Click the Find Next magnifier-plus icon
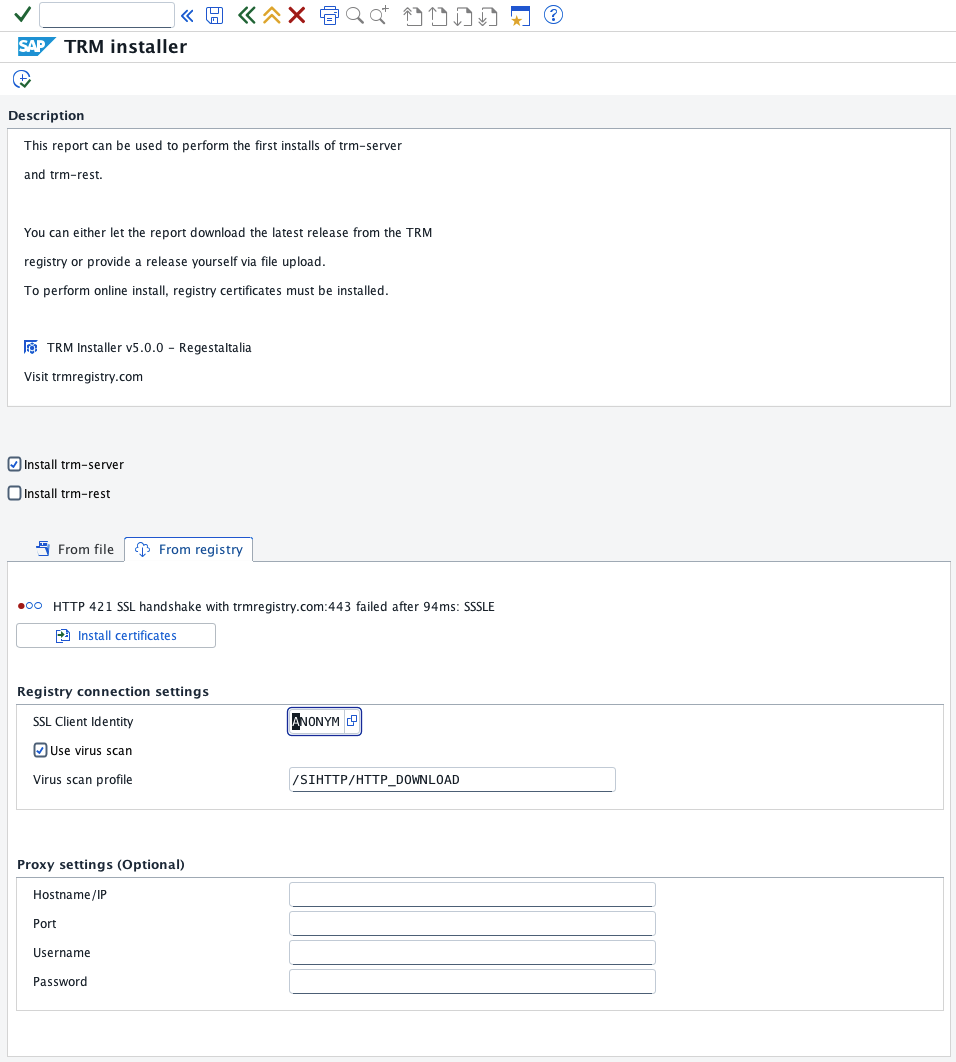956x1062 pixels. coord(379,15)
